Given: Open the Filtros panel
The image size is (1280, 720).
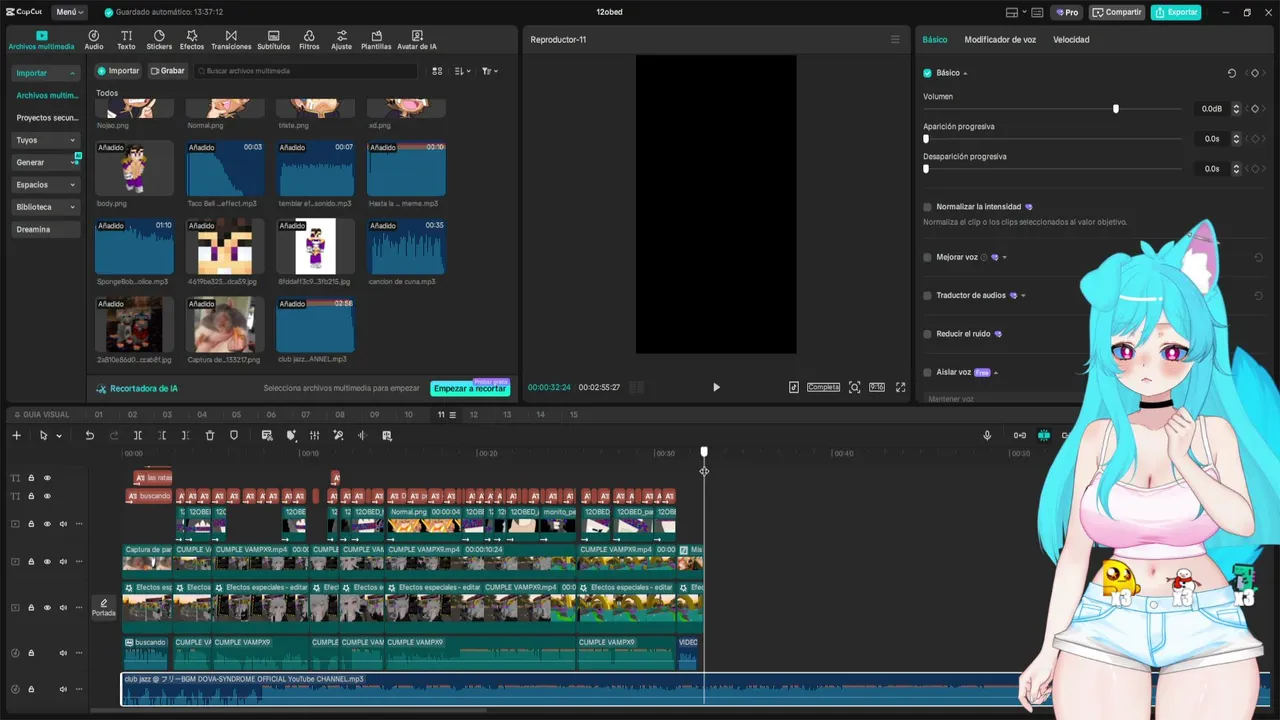Looking at the screenshot, I should pos(309,40).
